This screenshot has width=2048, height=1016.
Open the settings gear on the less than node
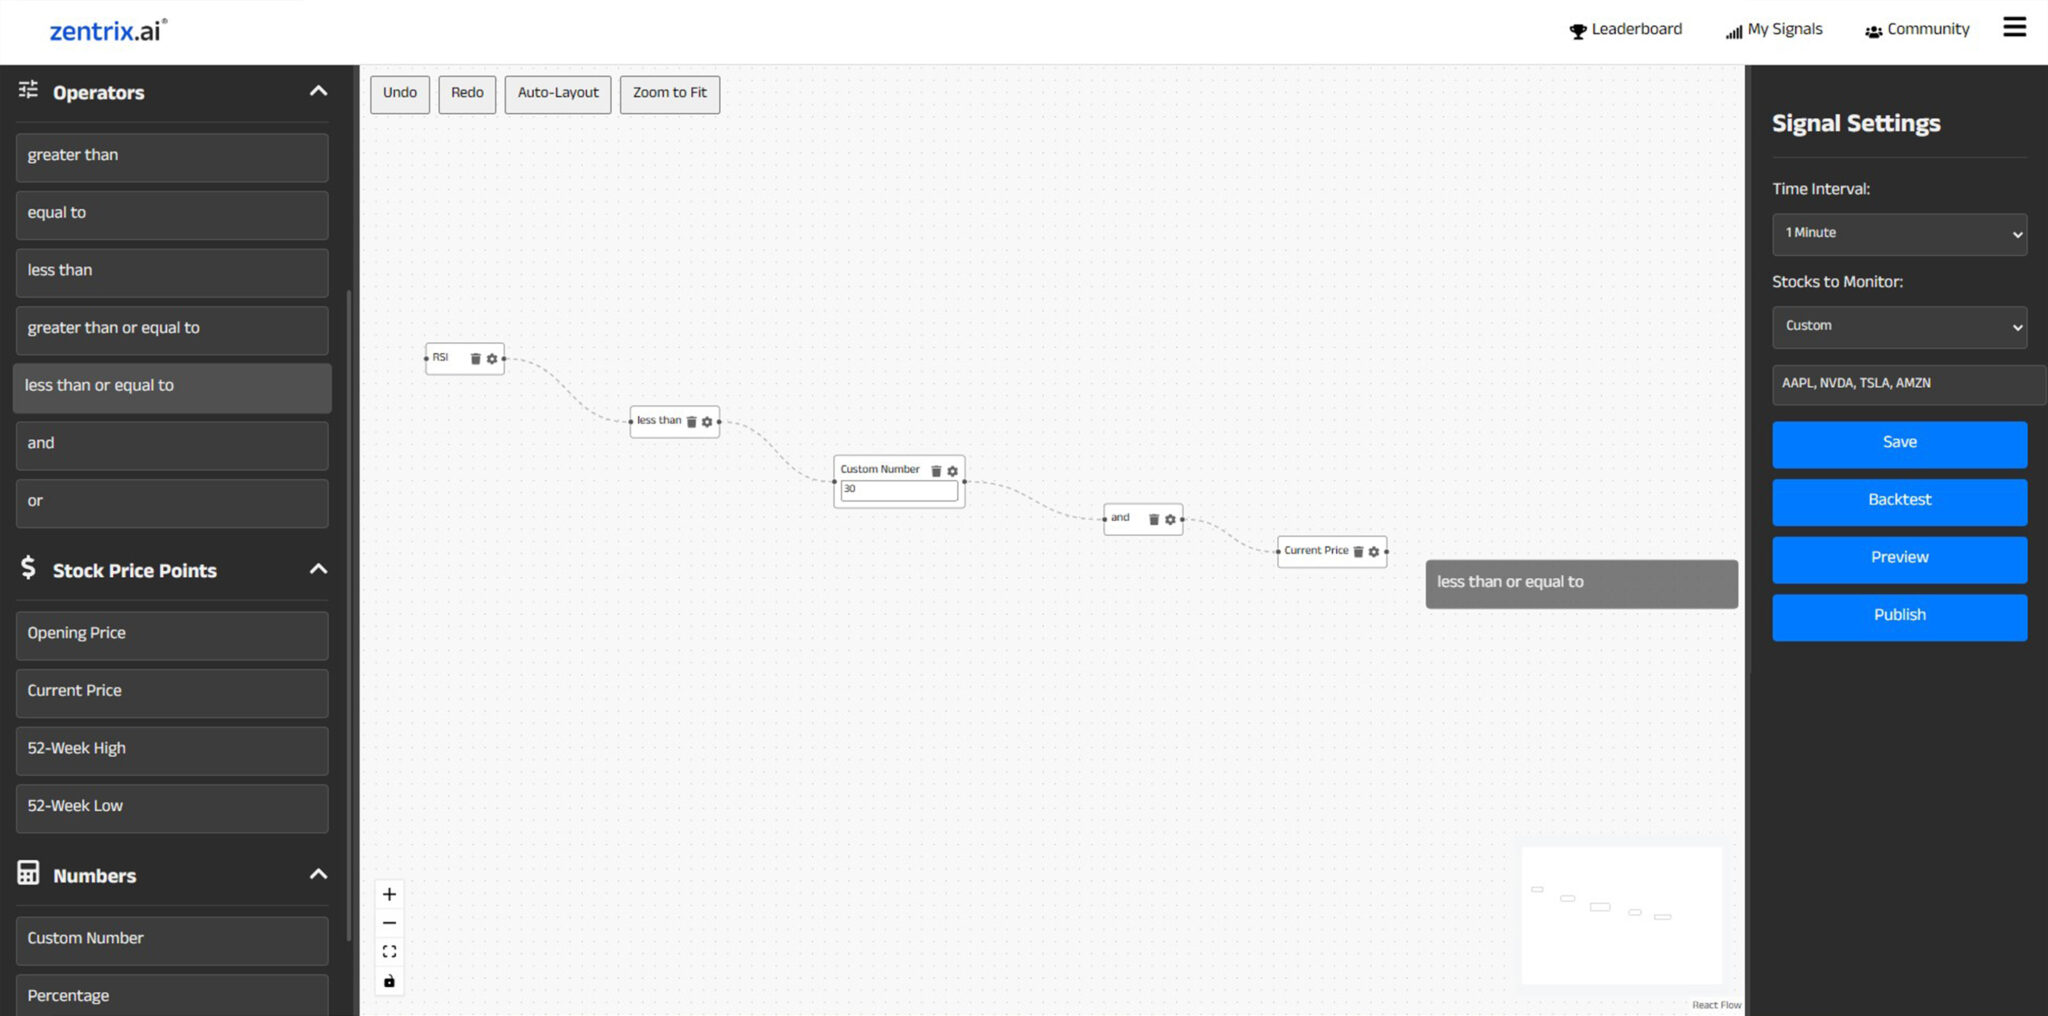pos(707,422)
